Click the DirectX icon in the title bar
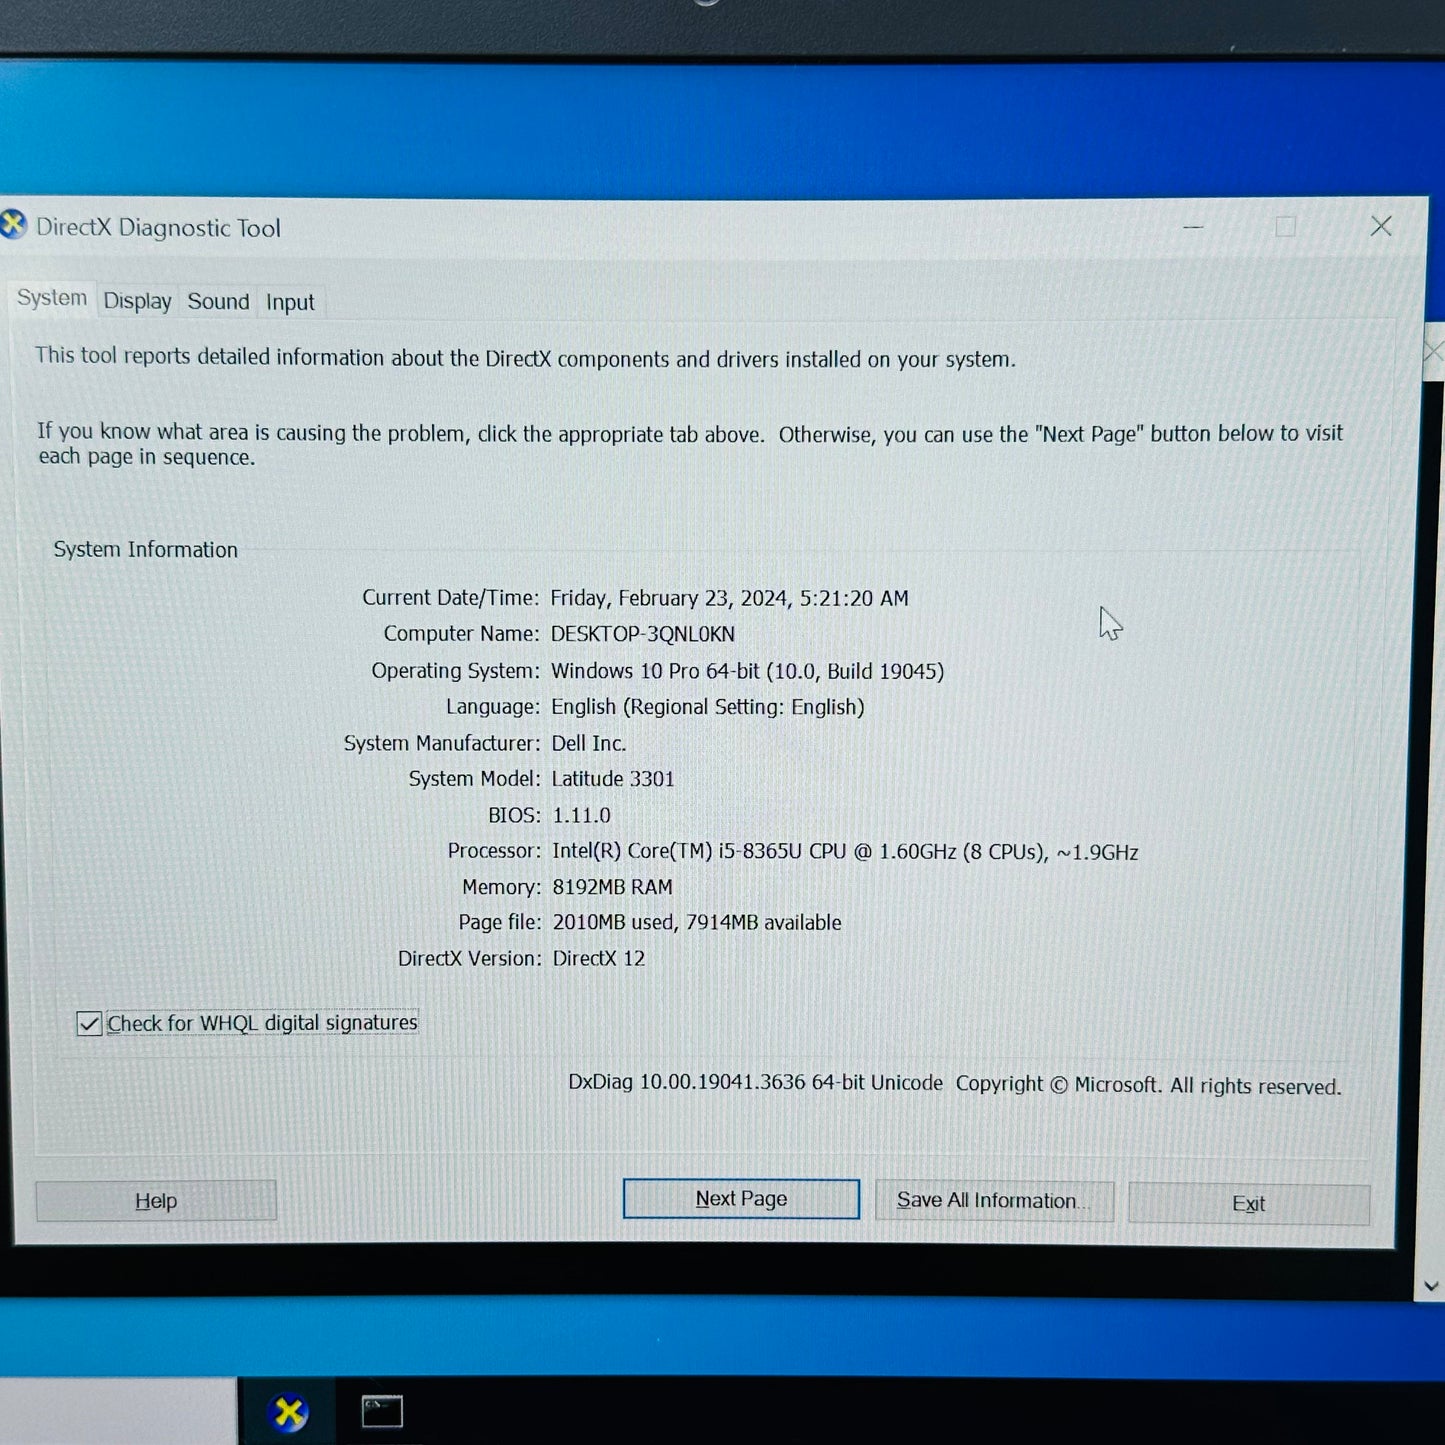This screenshot has width=1445, height=1445. click(x=15, y=226)
